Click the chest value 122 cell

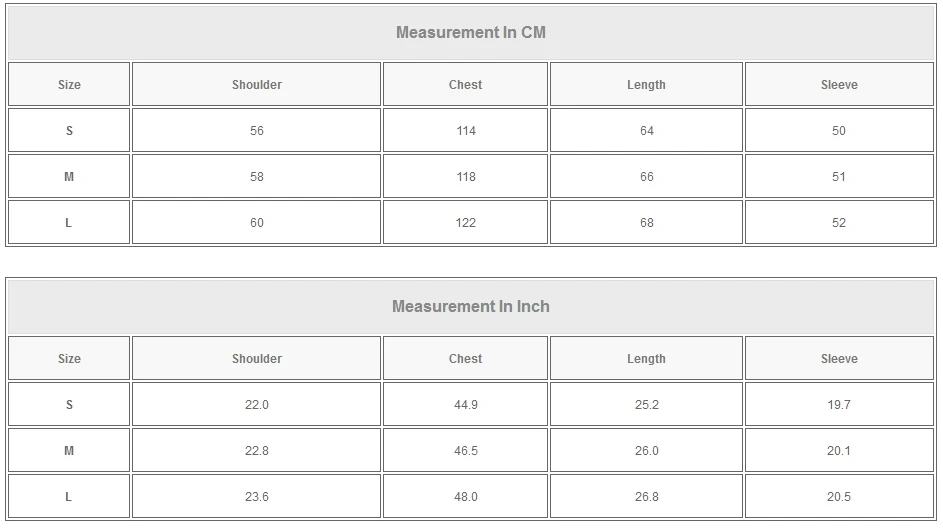click(465, 223)
